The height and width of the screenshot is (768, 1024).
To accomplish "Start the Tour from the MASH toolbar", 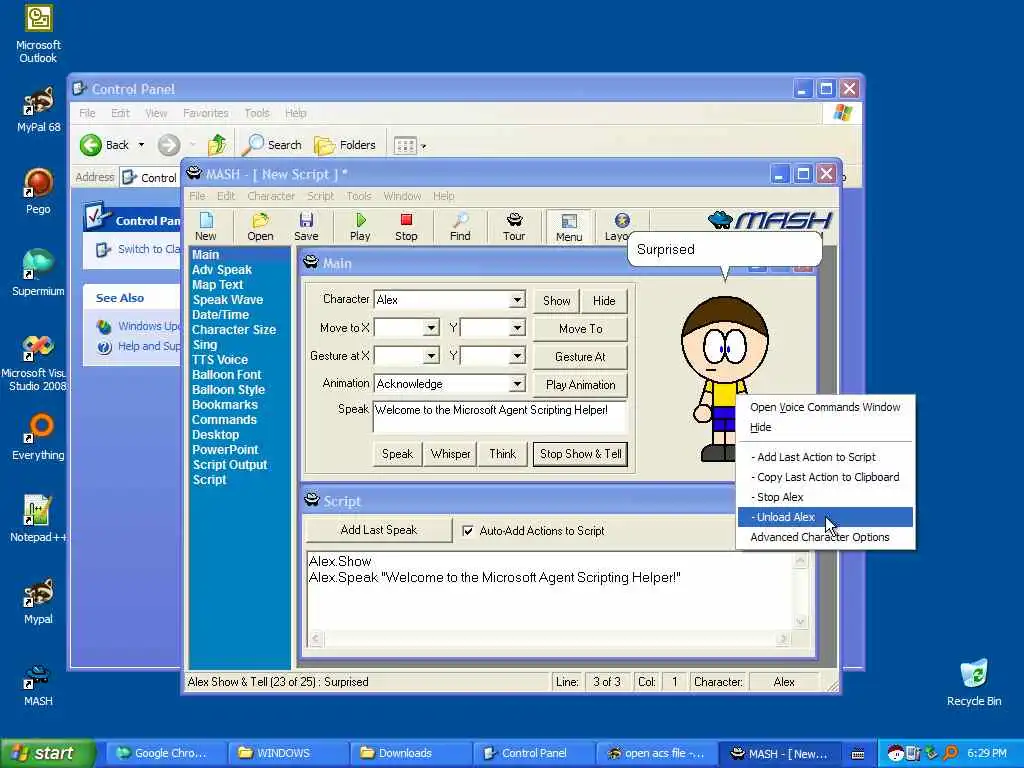I will pyautogui.click(x=514, y=227).
